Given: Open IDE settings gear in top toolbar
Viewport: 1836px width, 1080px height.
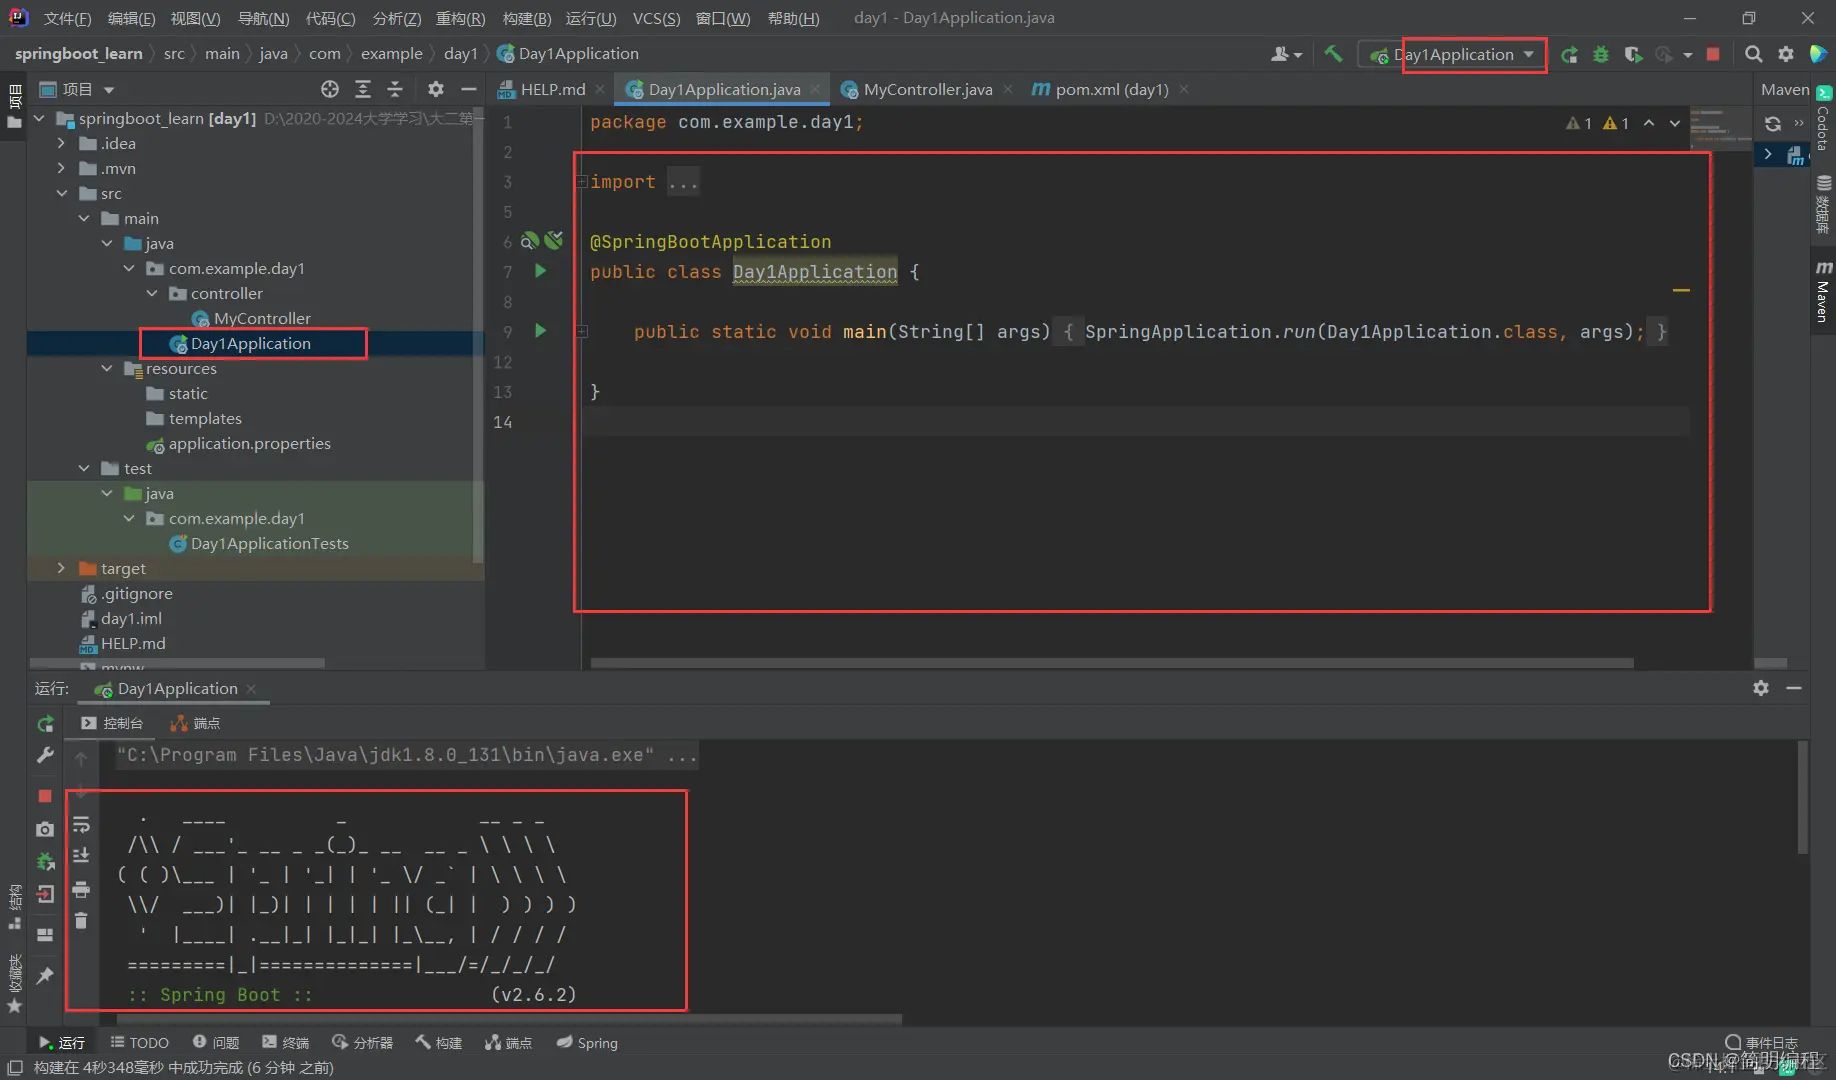Looking at the screenshot, I should tap(1786, 54).
